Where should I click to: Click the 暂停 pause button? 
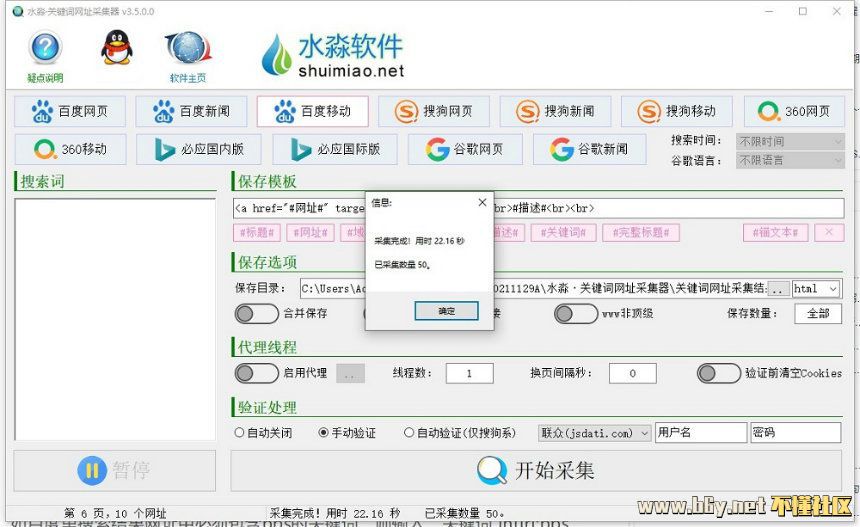115,471
